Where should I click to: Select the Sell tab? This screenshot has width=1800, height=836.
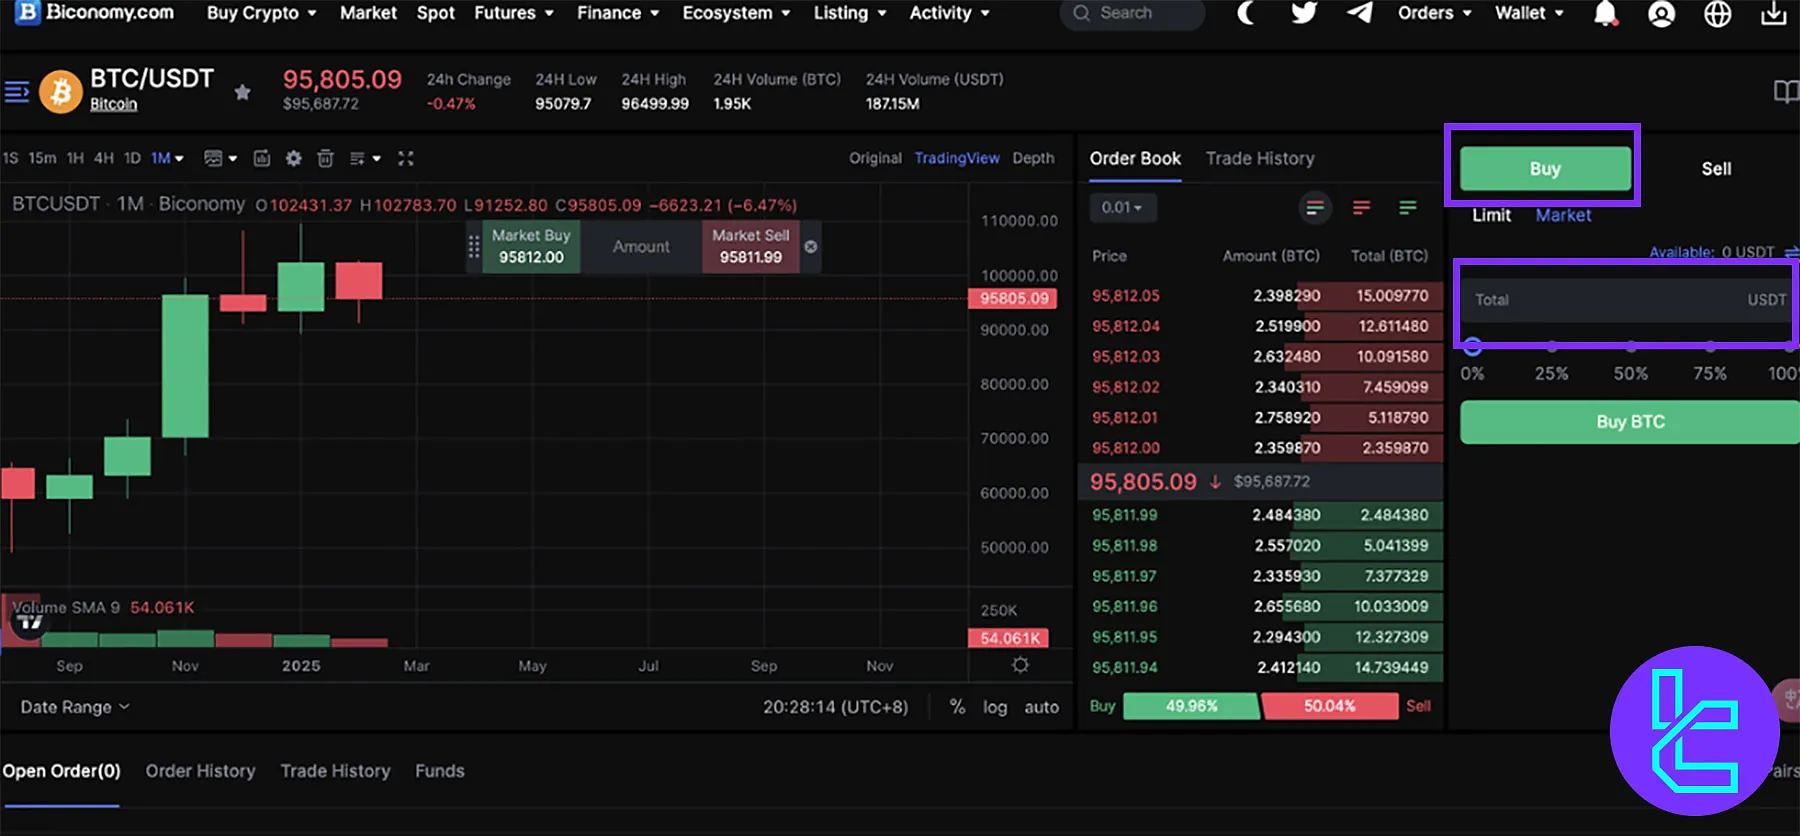pos(1716,169)
